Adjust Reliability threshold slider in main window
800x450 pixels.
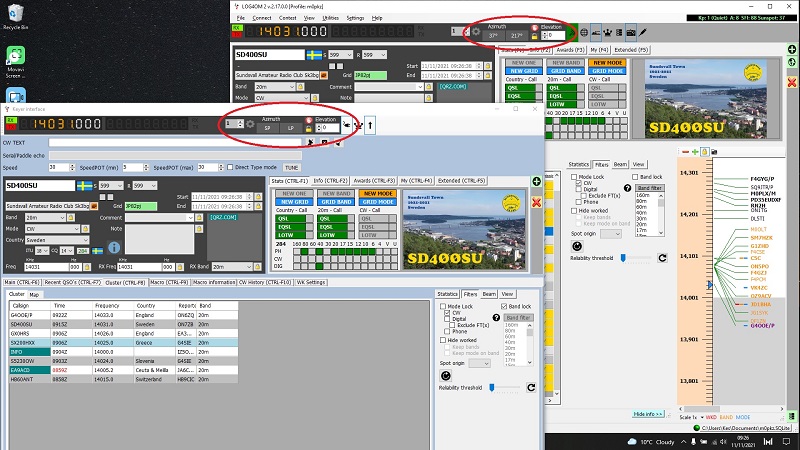tap(637, 258)
